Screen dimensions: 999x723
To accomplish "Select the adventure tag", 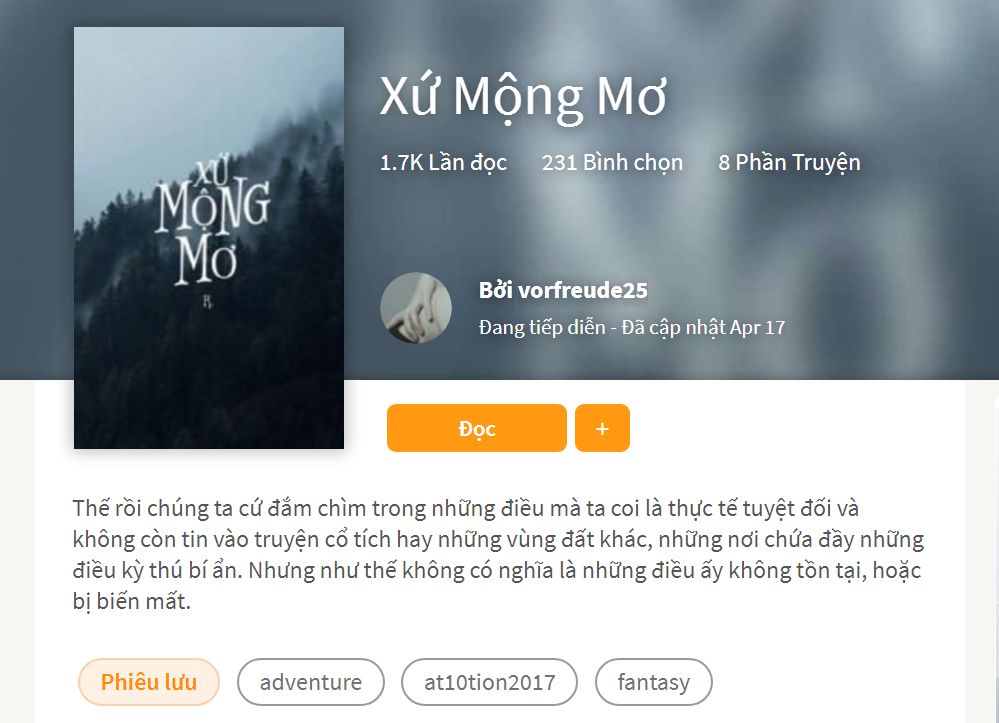I will pos(311,682).
